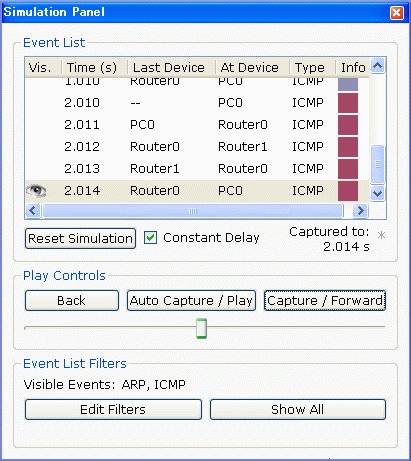
Task: Toggle the Constant Delay checkbox
Action: point(150,238)
